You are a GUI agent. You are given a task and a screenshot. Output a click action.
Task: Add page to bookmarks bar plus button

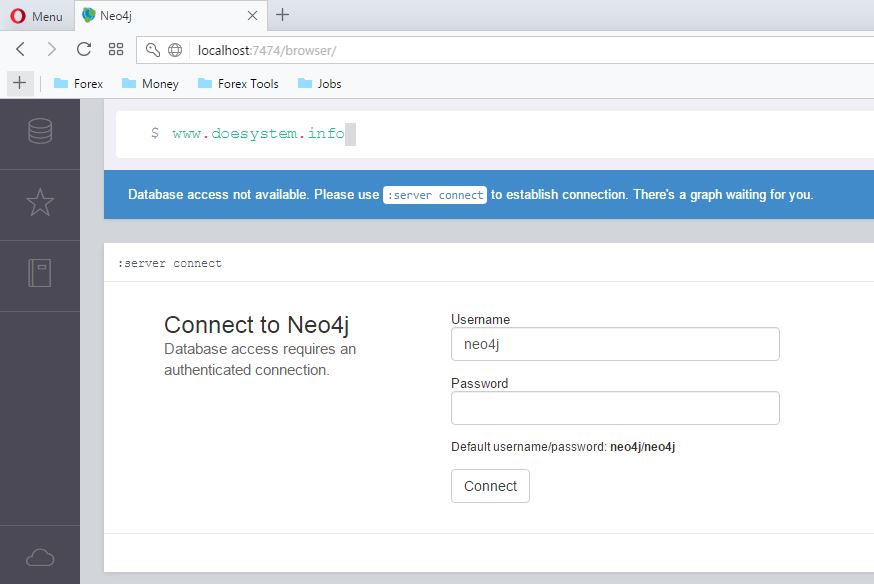pyautogui.click(x=20, y=83)
